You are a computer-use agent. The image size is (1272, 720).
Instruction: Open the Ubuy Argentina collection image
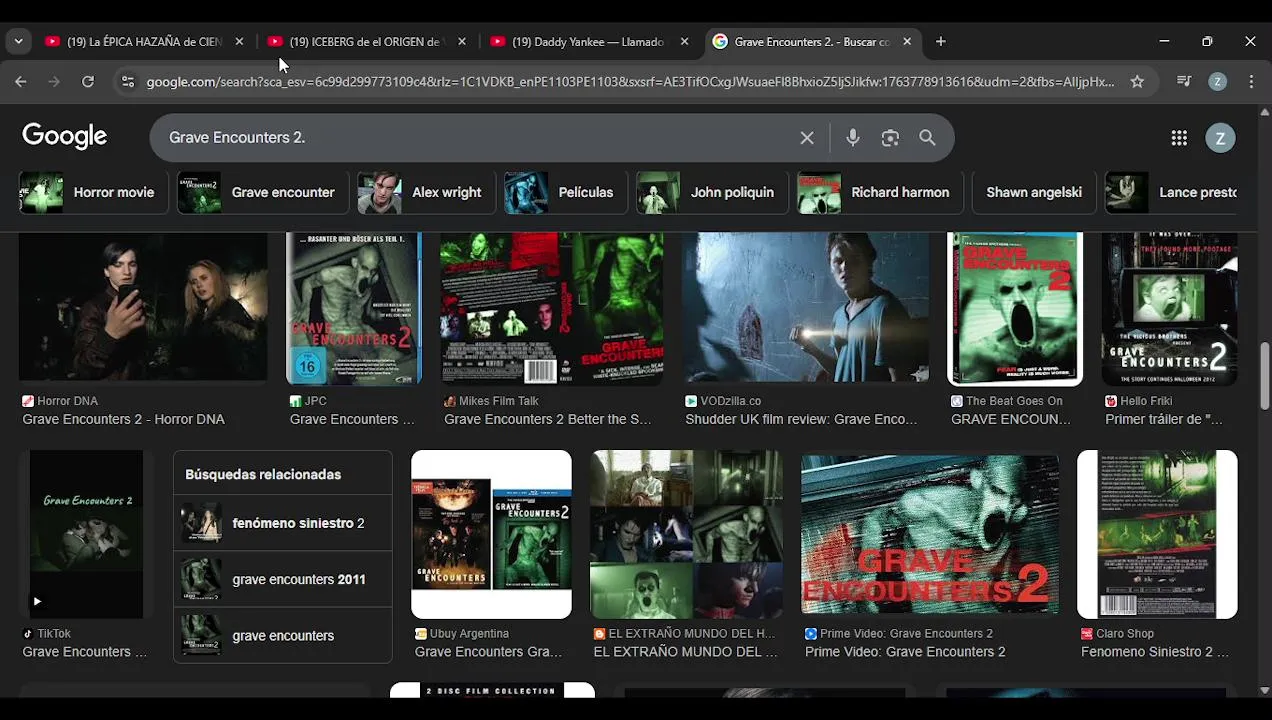click(x=491, y=534)
